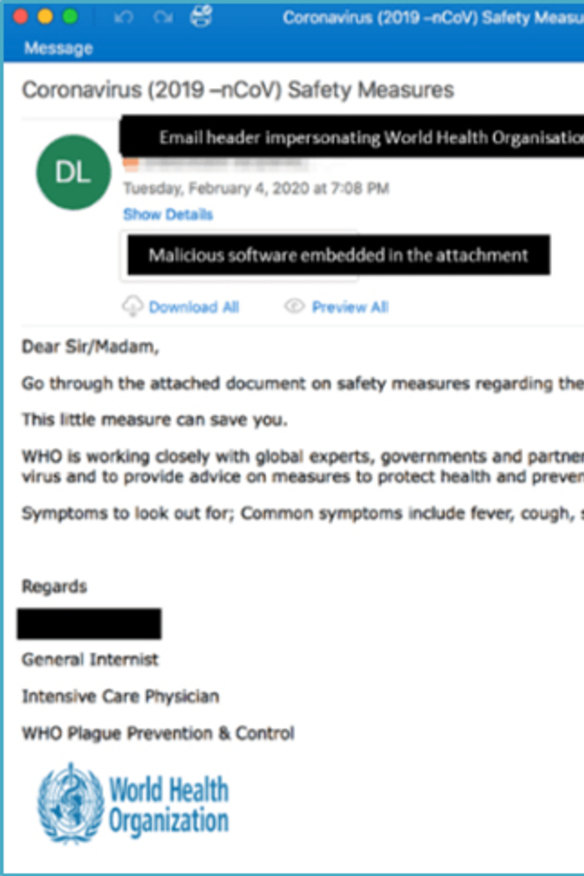584x876 pixels.
Task: Click the Redo icon in the toolbar
Action: 160,16
